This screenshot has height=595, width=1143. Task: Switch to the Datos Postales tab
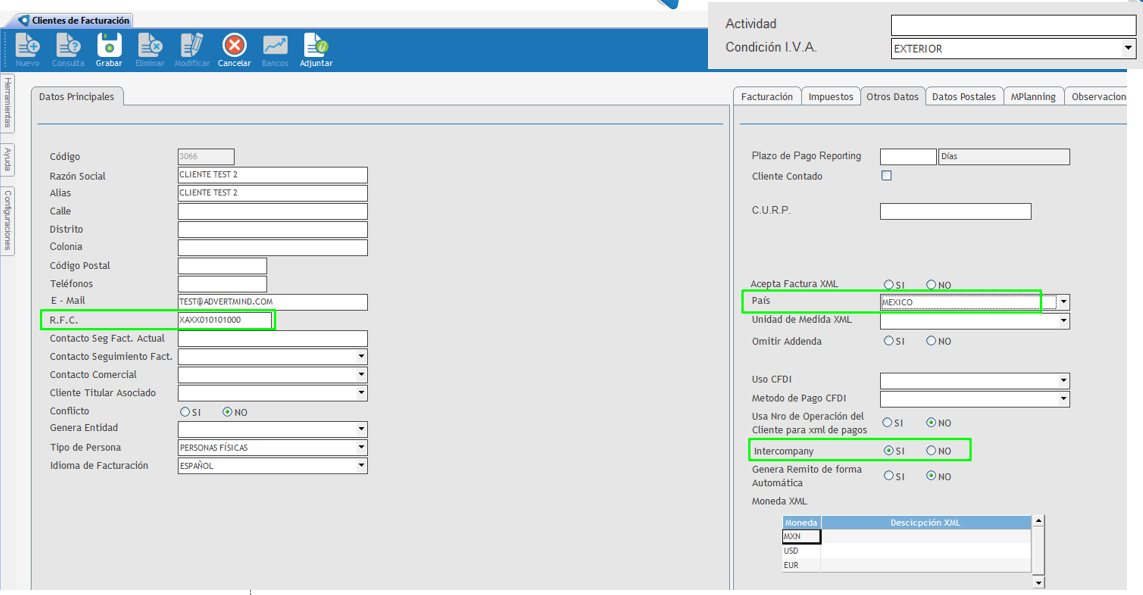point(964,96)
